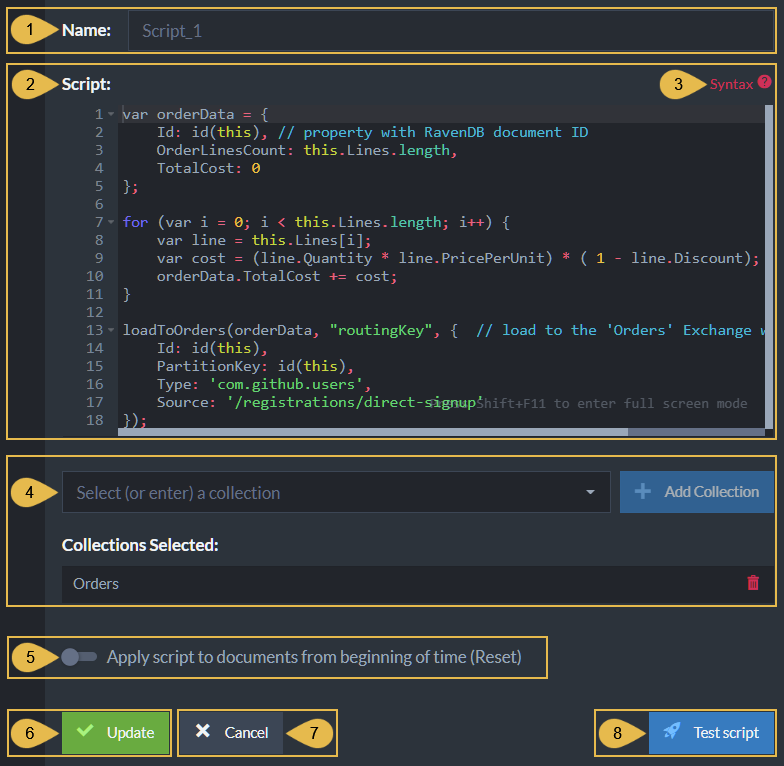784x766 pixels.
Task: Click the Orders row in Collections Selected
Action: (418, 584)
